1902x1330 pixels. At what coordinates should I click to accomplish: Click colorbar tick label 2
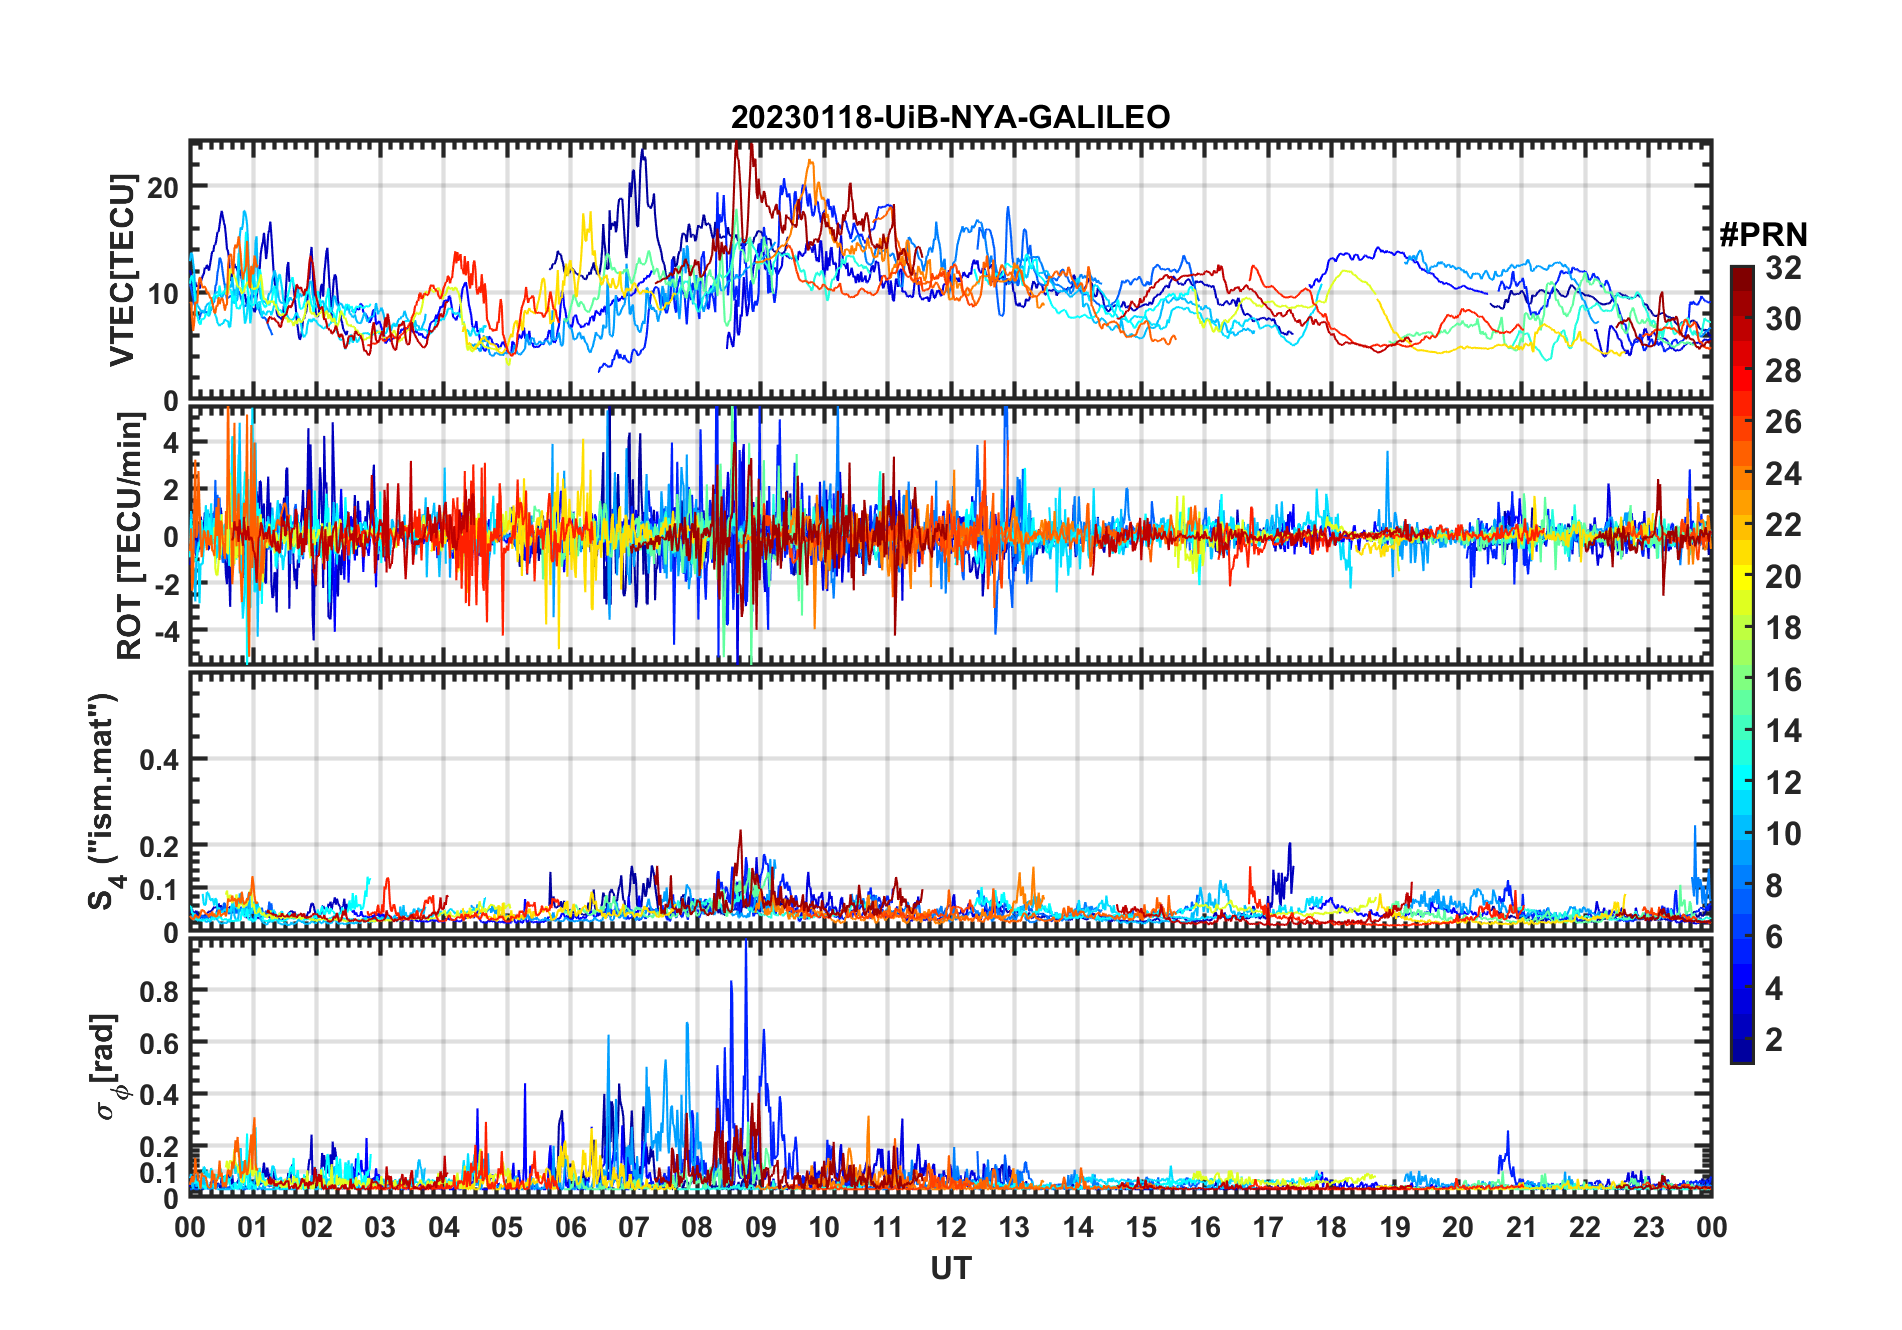1774,1040
